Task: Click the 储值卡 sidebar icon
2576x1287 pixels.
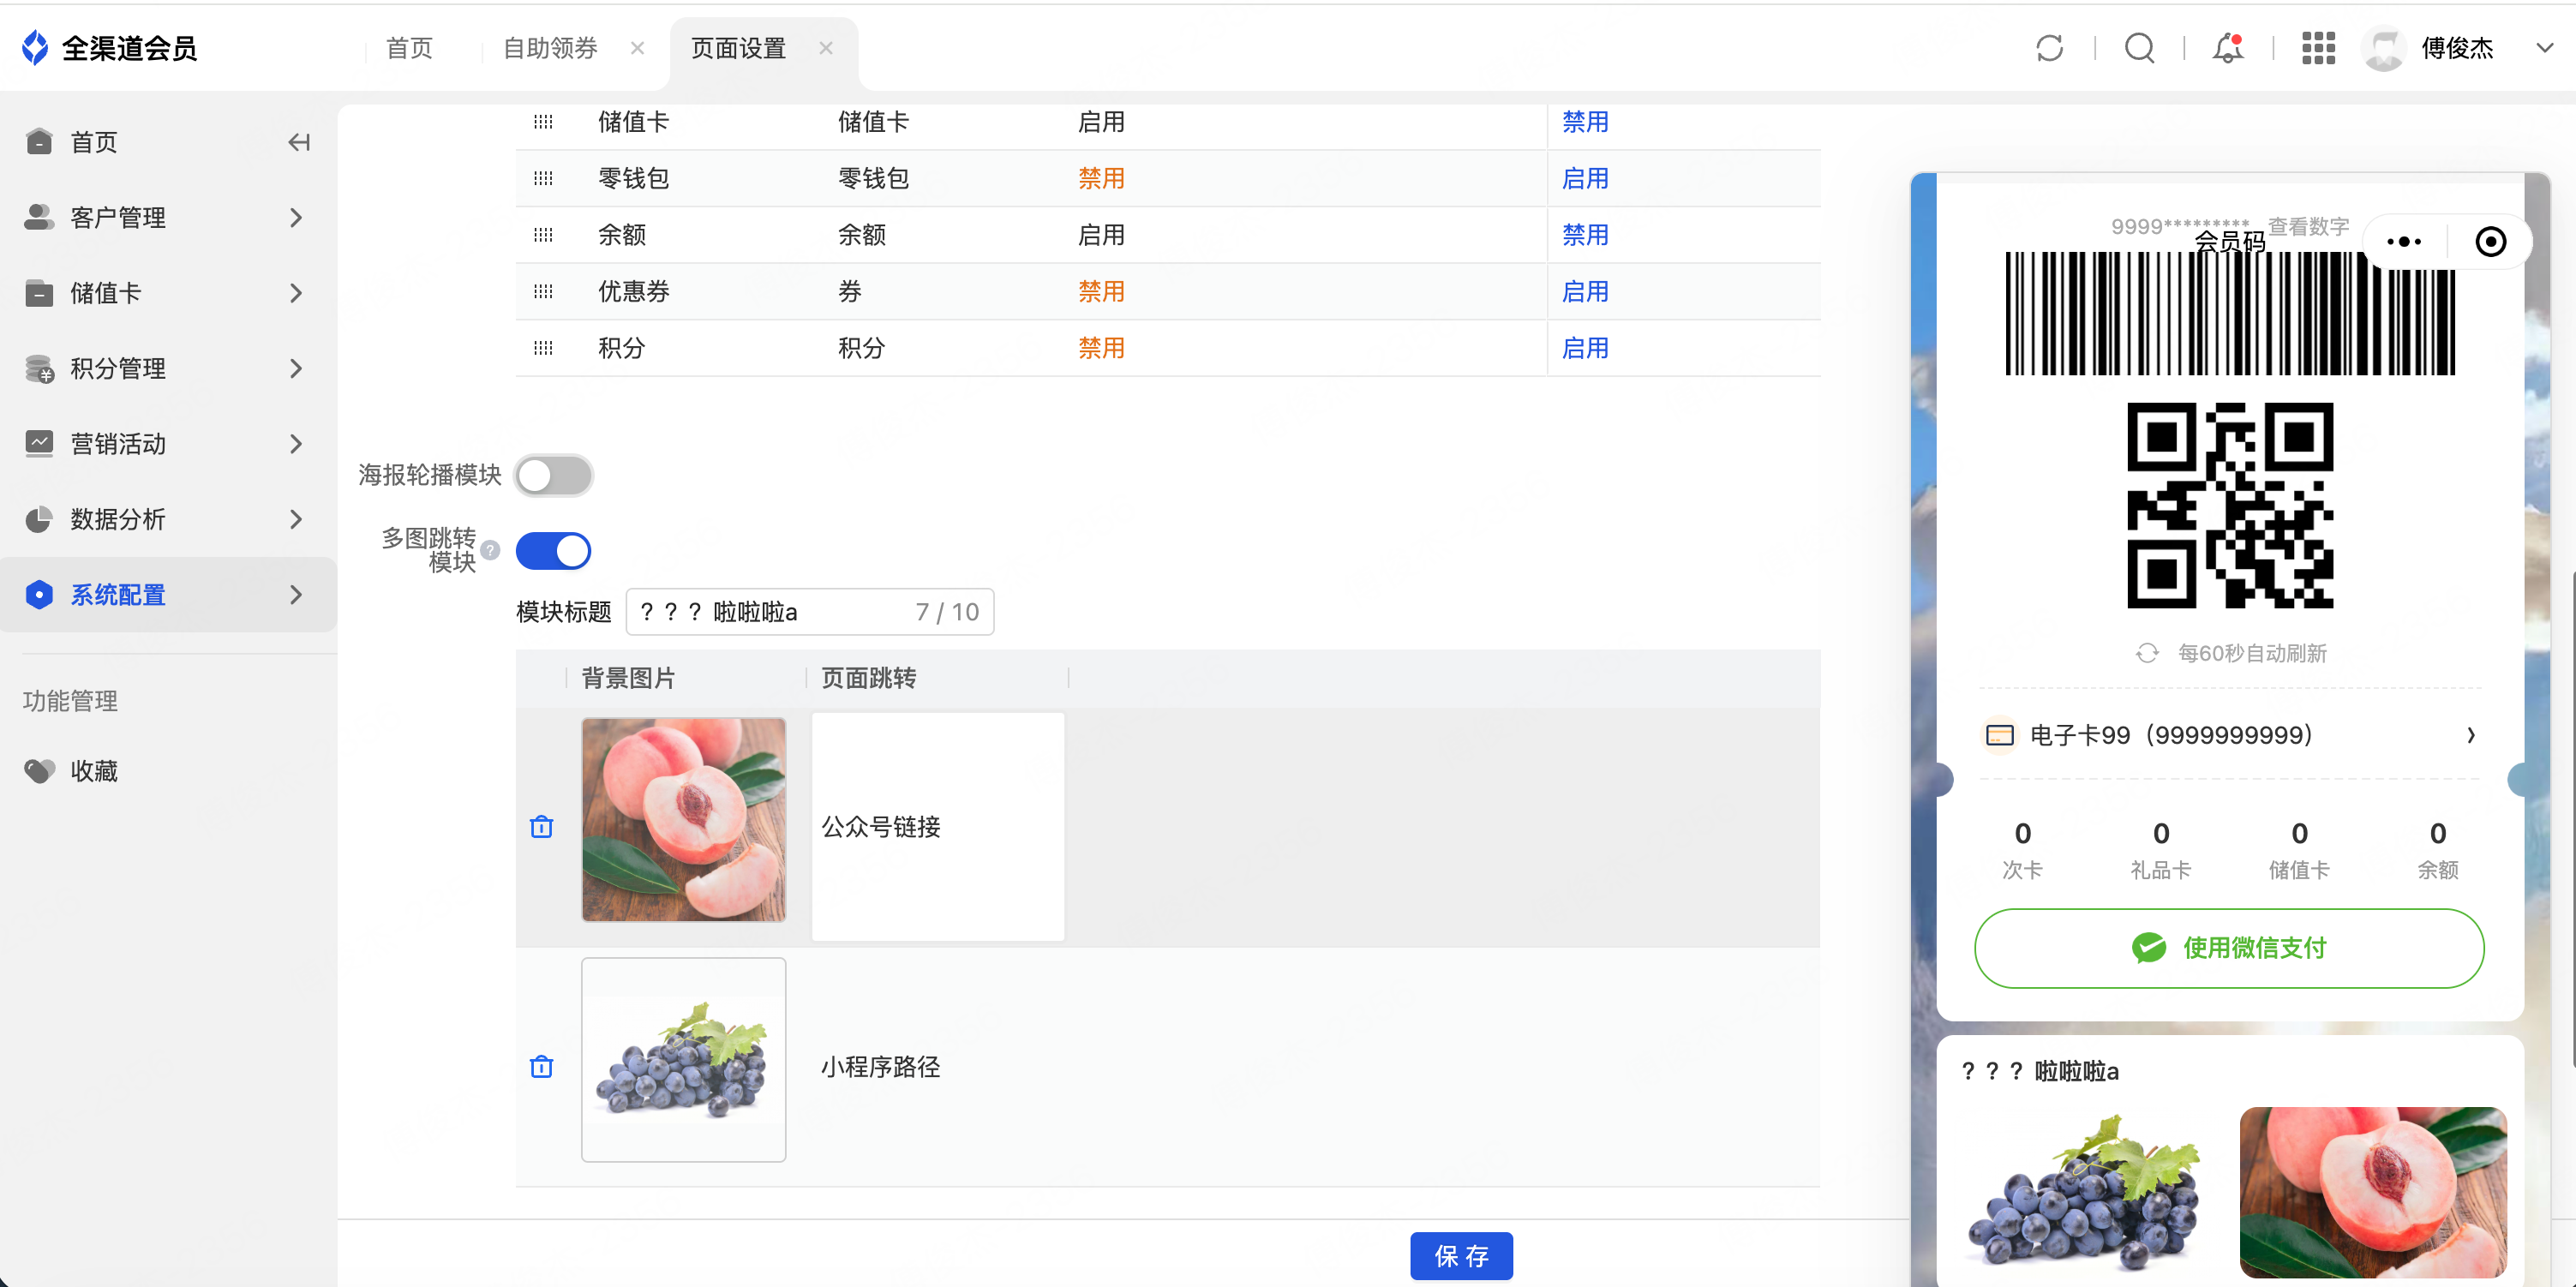Action: point(39,293)
